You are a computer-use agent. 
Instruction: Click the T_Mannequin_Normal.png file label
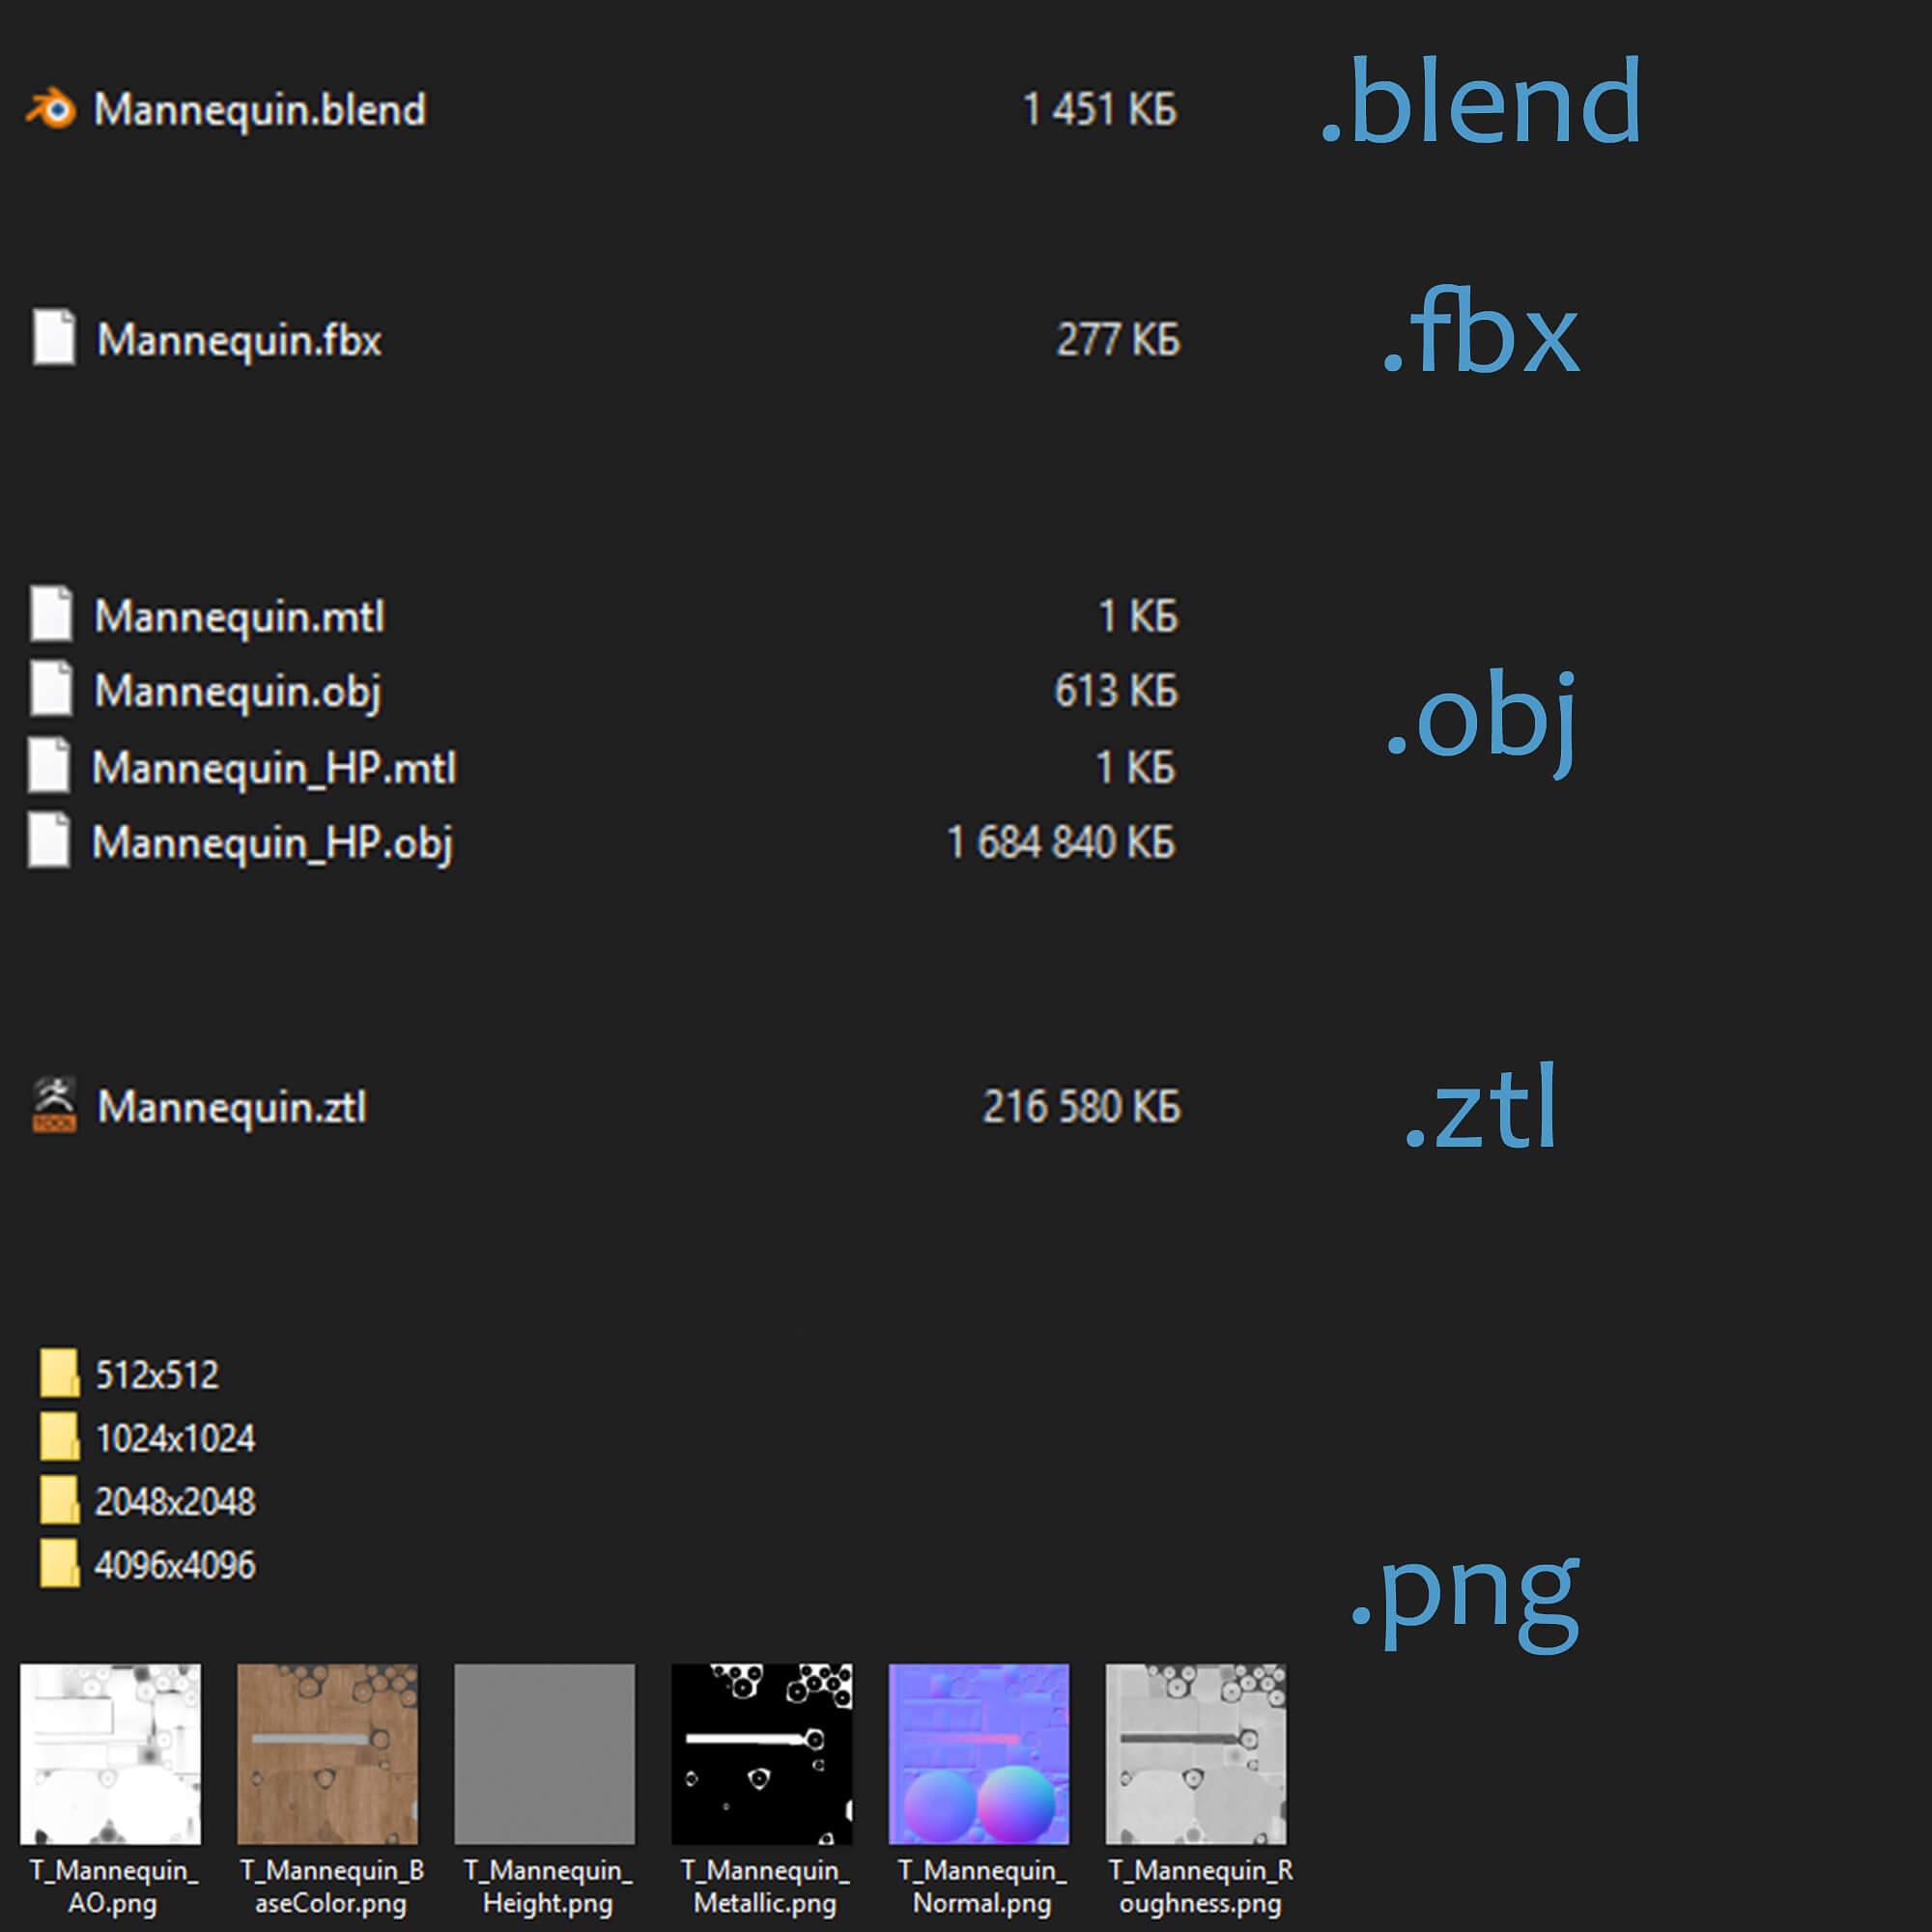pyautogui.click(x=981, y=1886)
